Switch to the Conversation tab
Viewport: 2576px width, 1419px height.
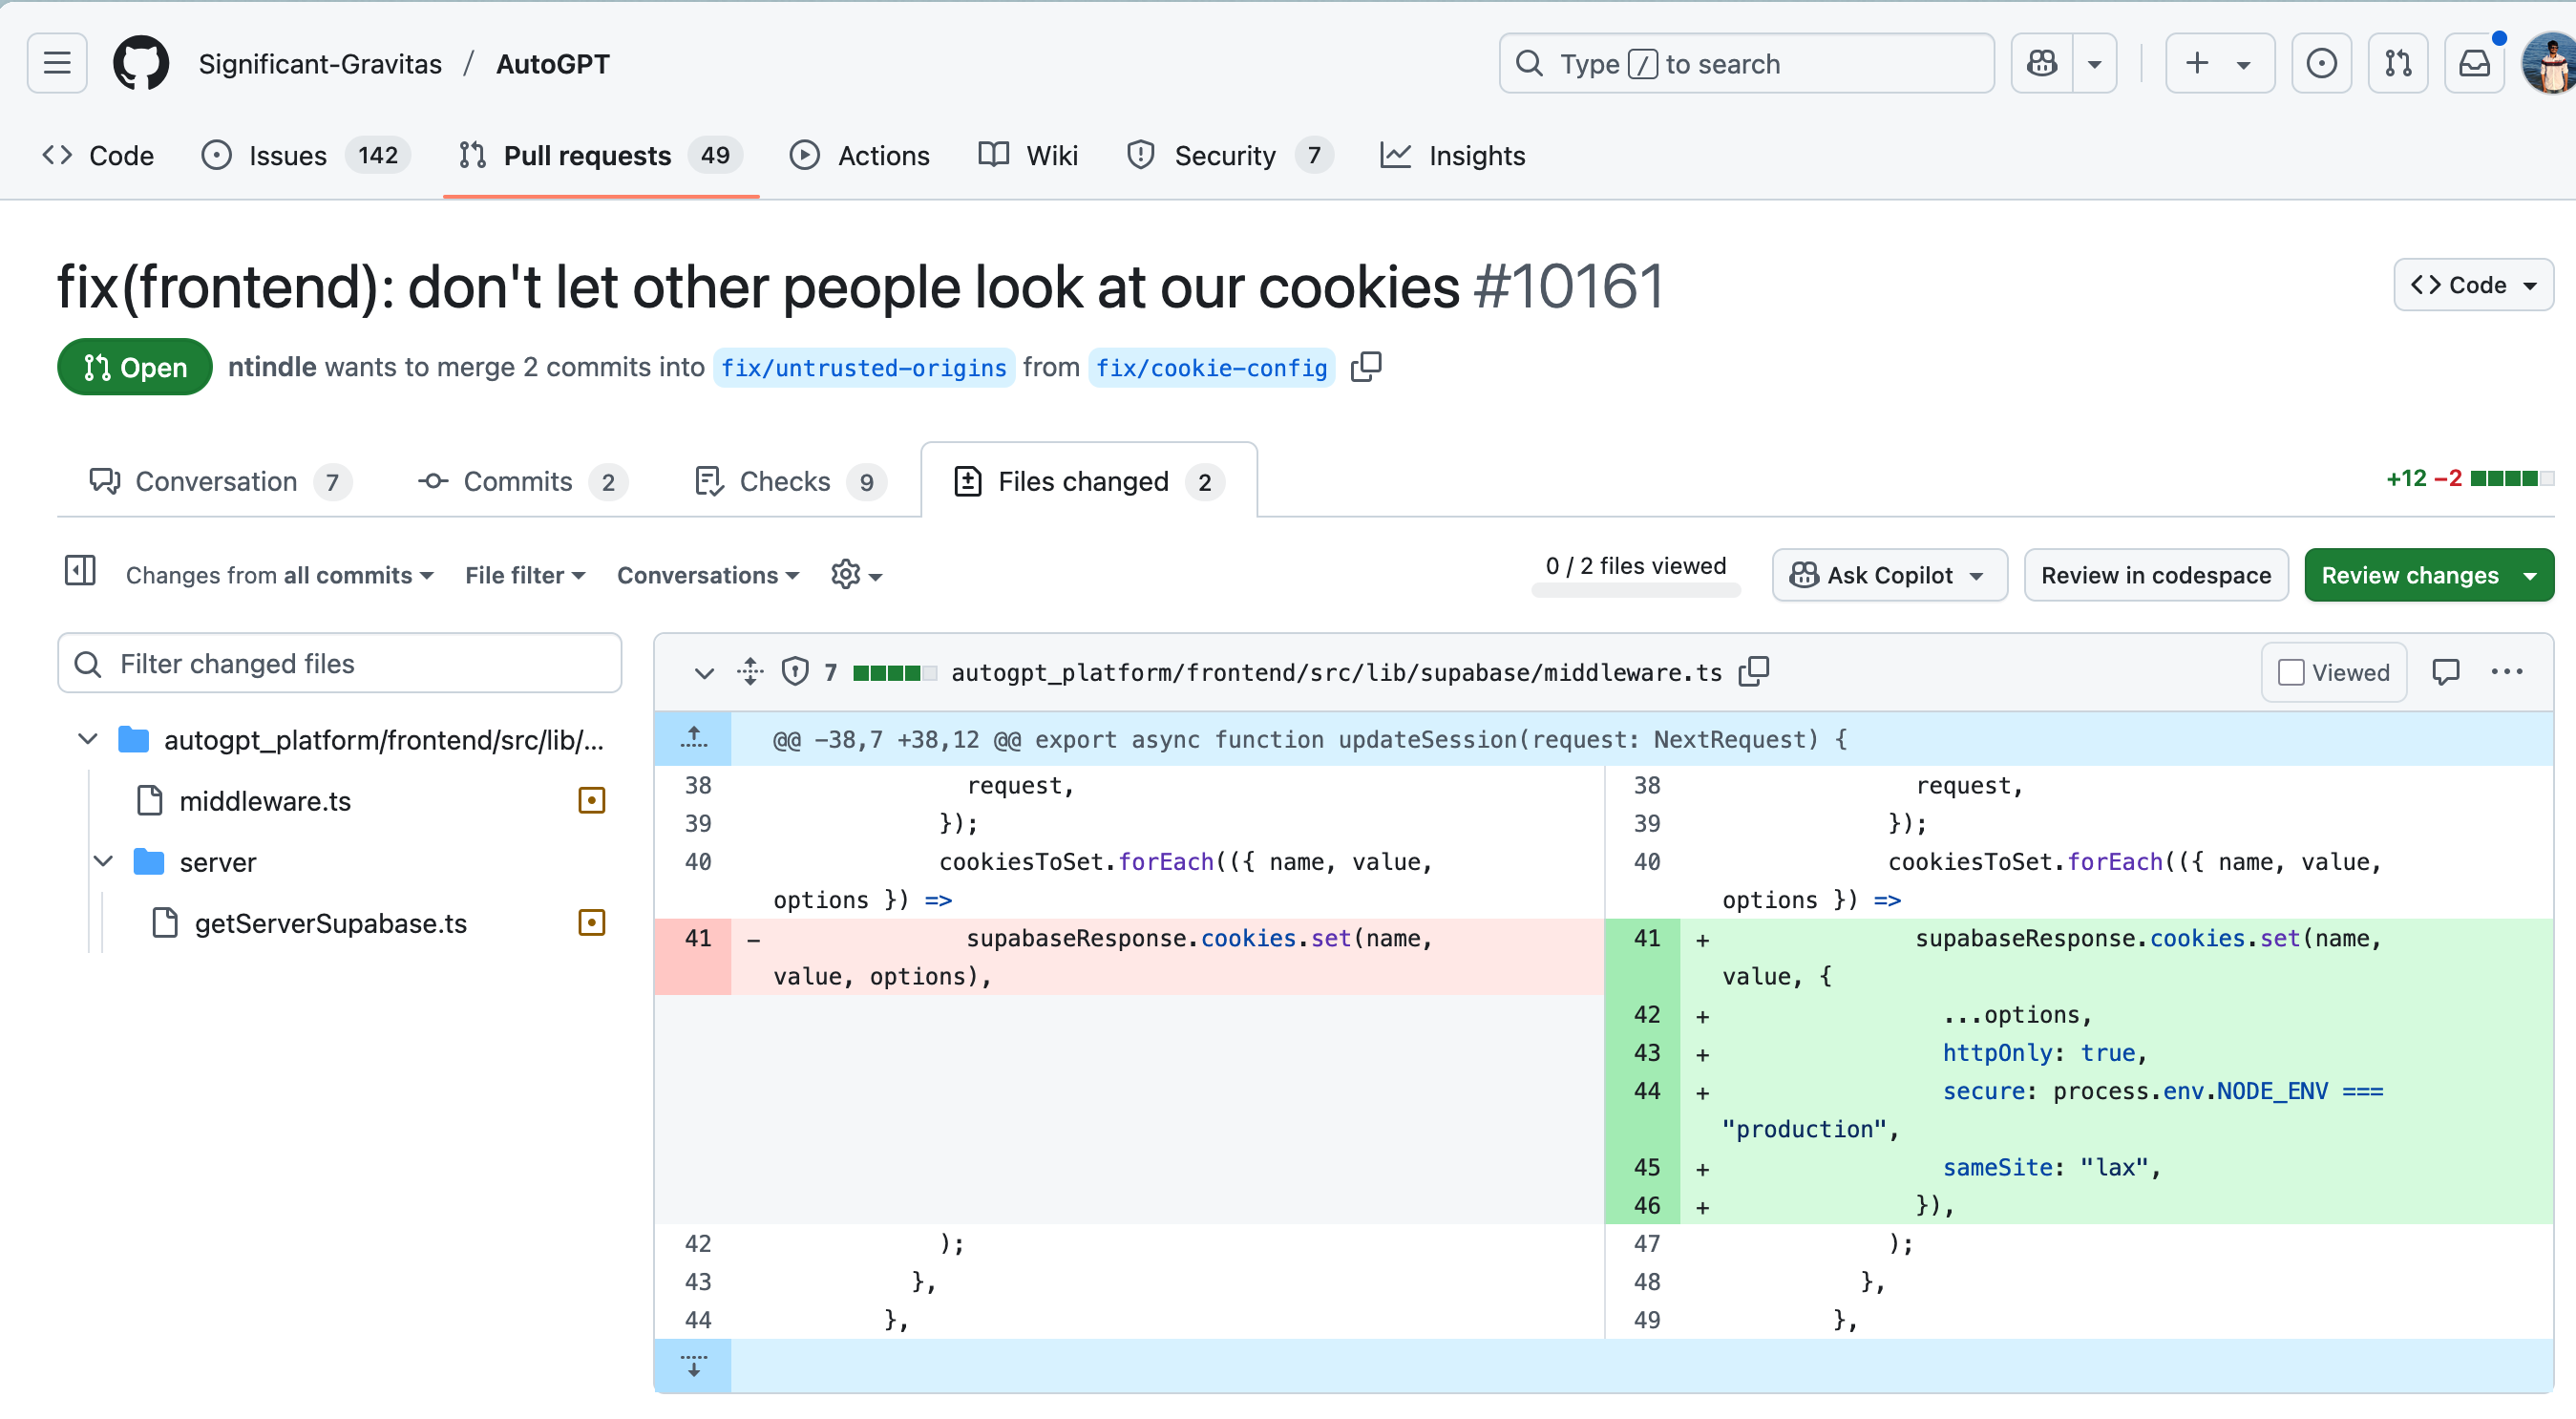(x=220, y=482)
